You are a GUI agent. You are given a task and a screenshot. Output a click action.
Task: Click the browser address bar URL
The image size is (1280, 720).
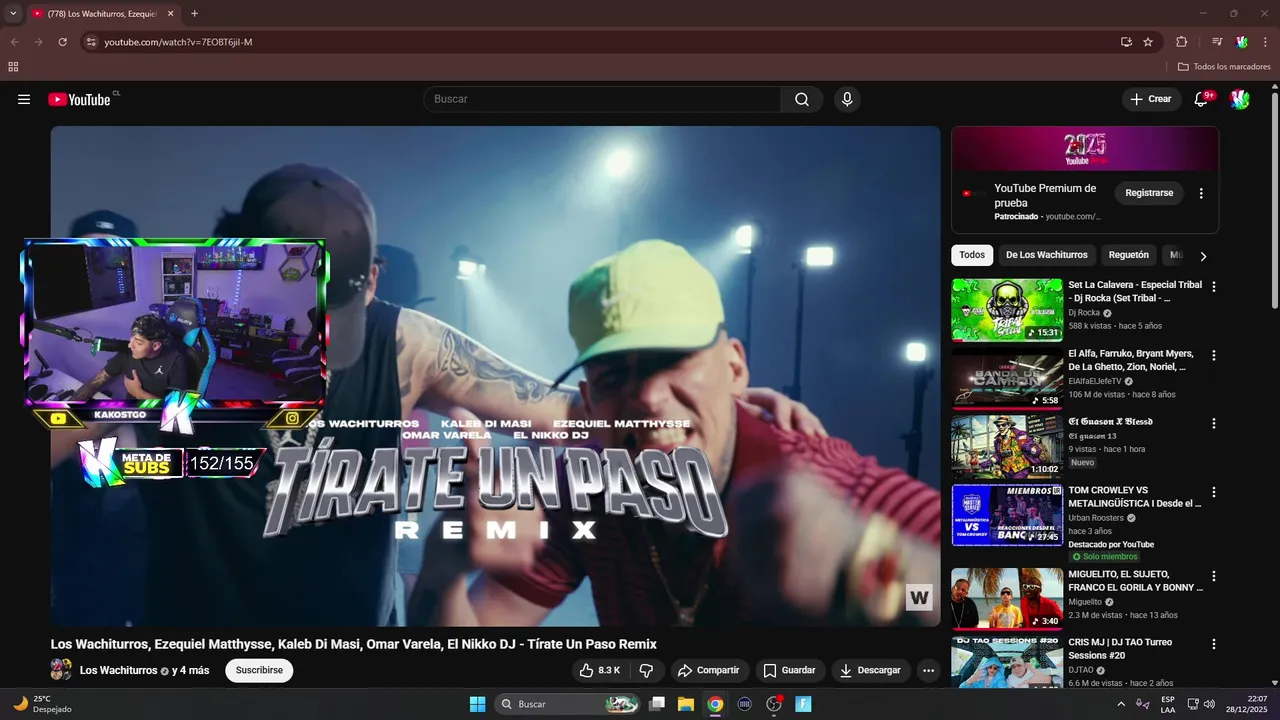[x=178, y=42]
